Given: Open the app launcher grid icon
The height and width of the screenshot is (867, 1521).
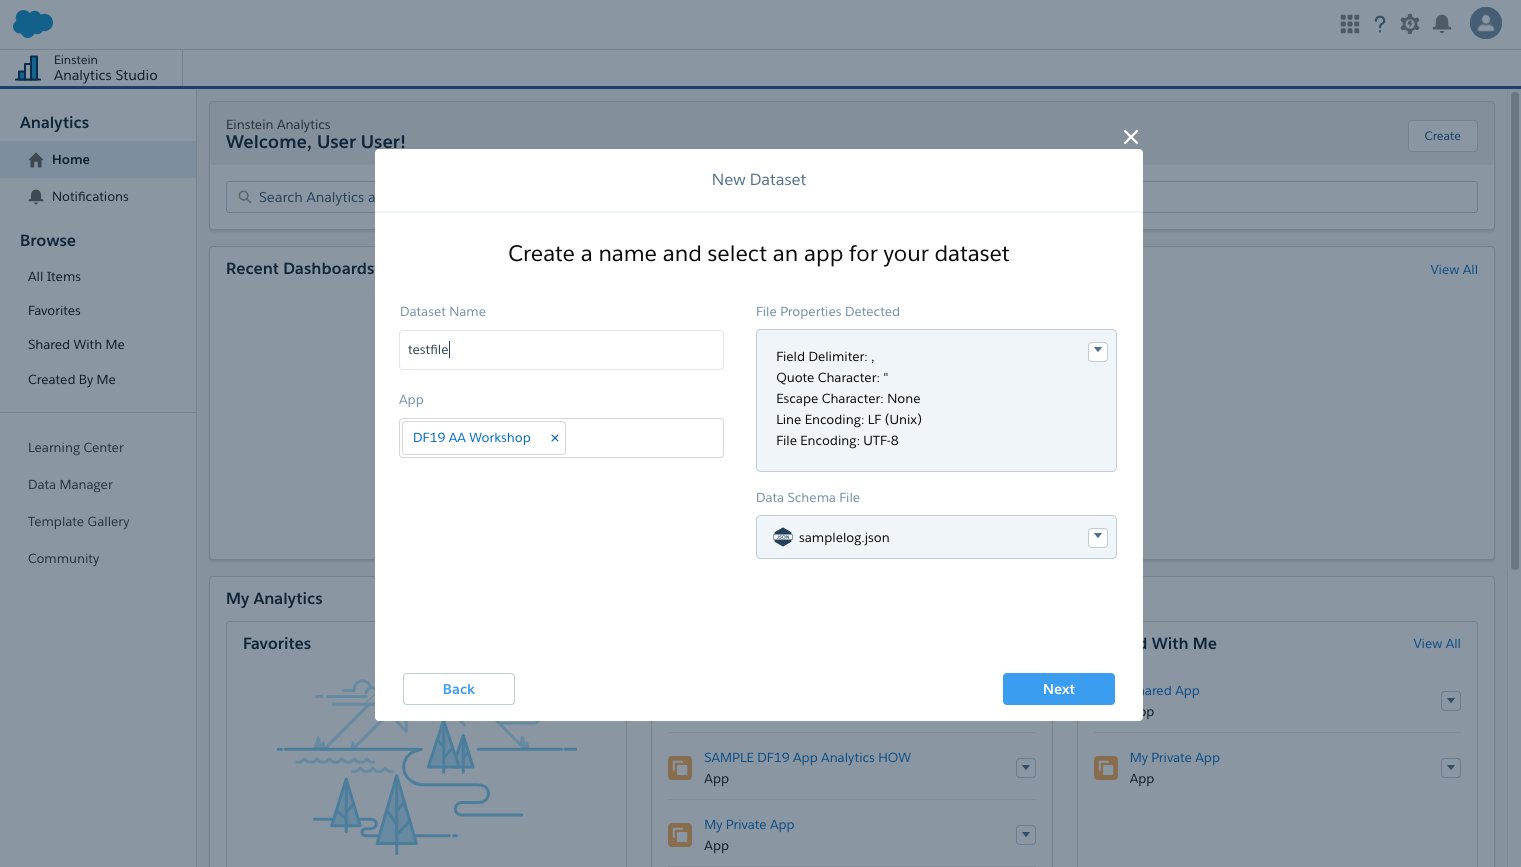Looking at the screenshot, I should [1350, 24].
